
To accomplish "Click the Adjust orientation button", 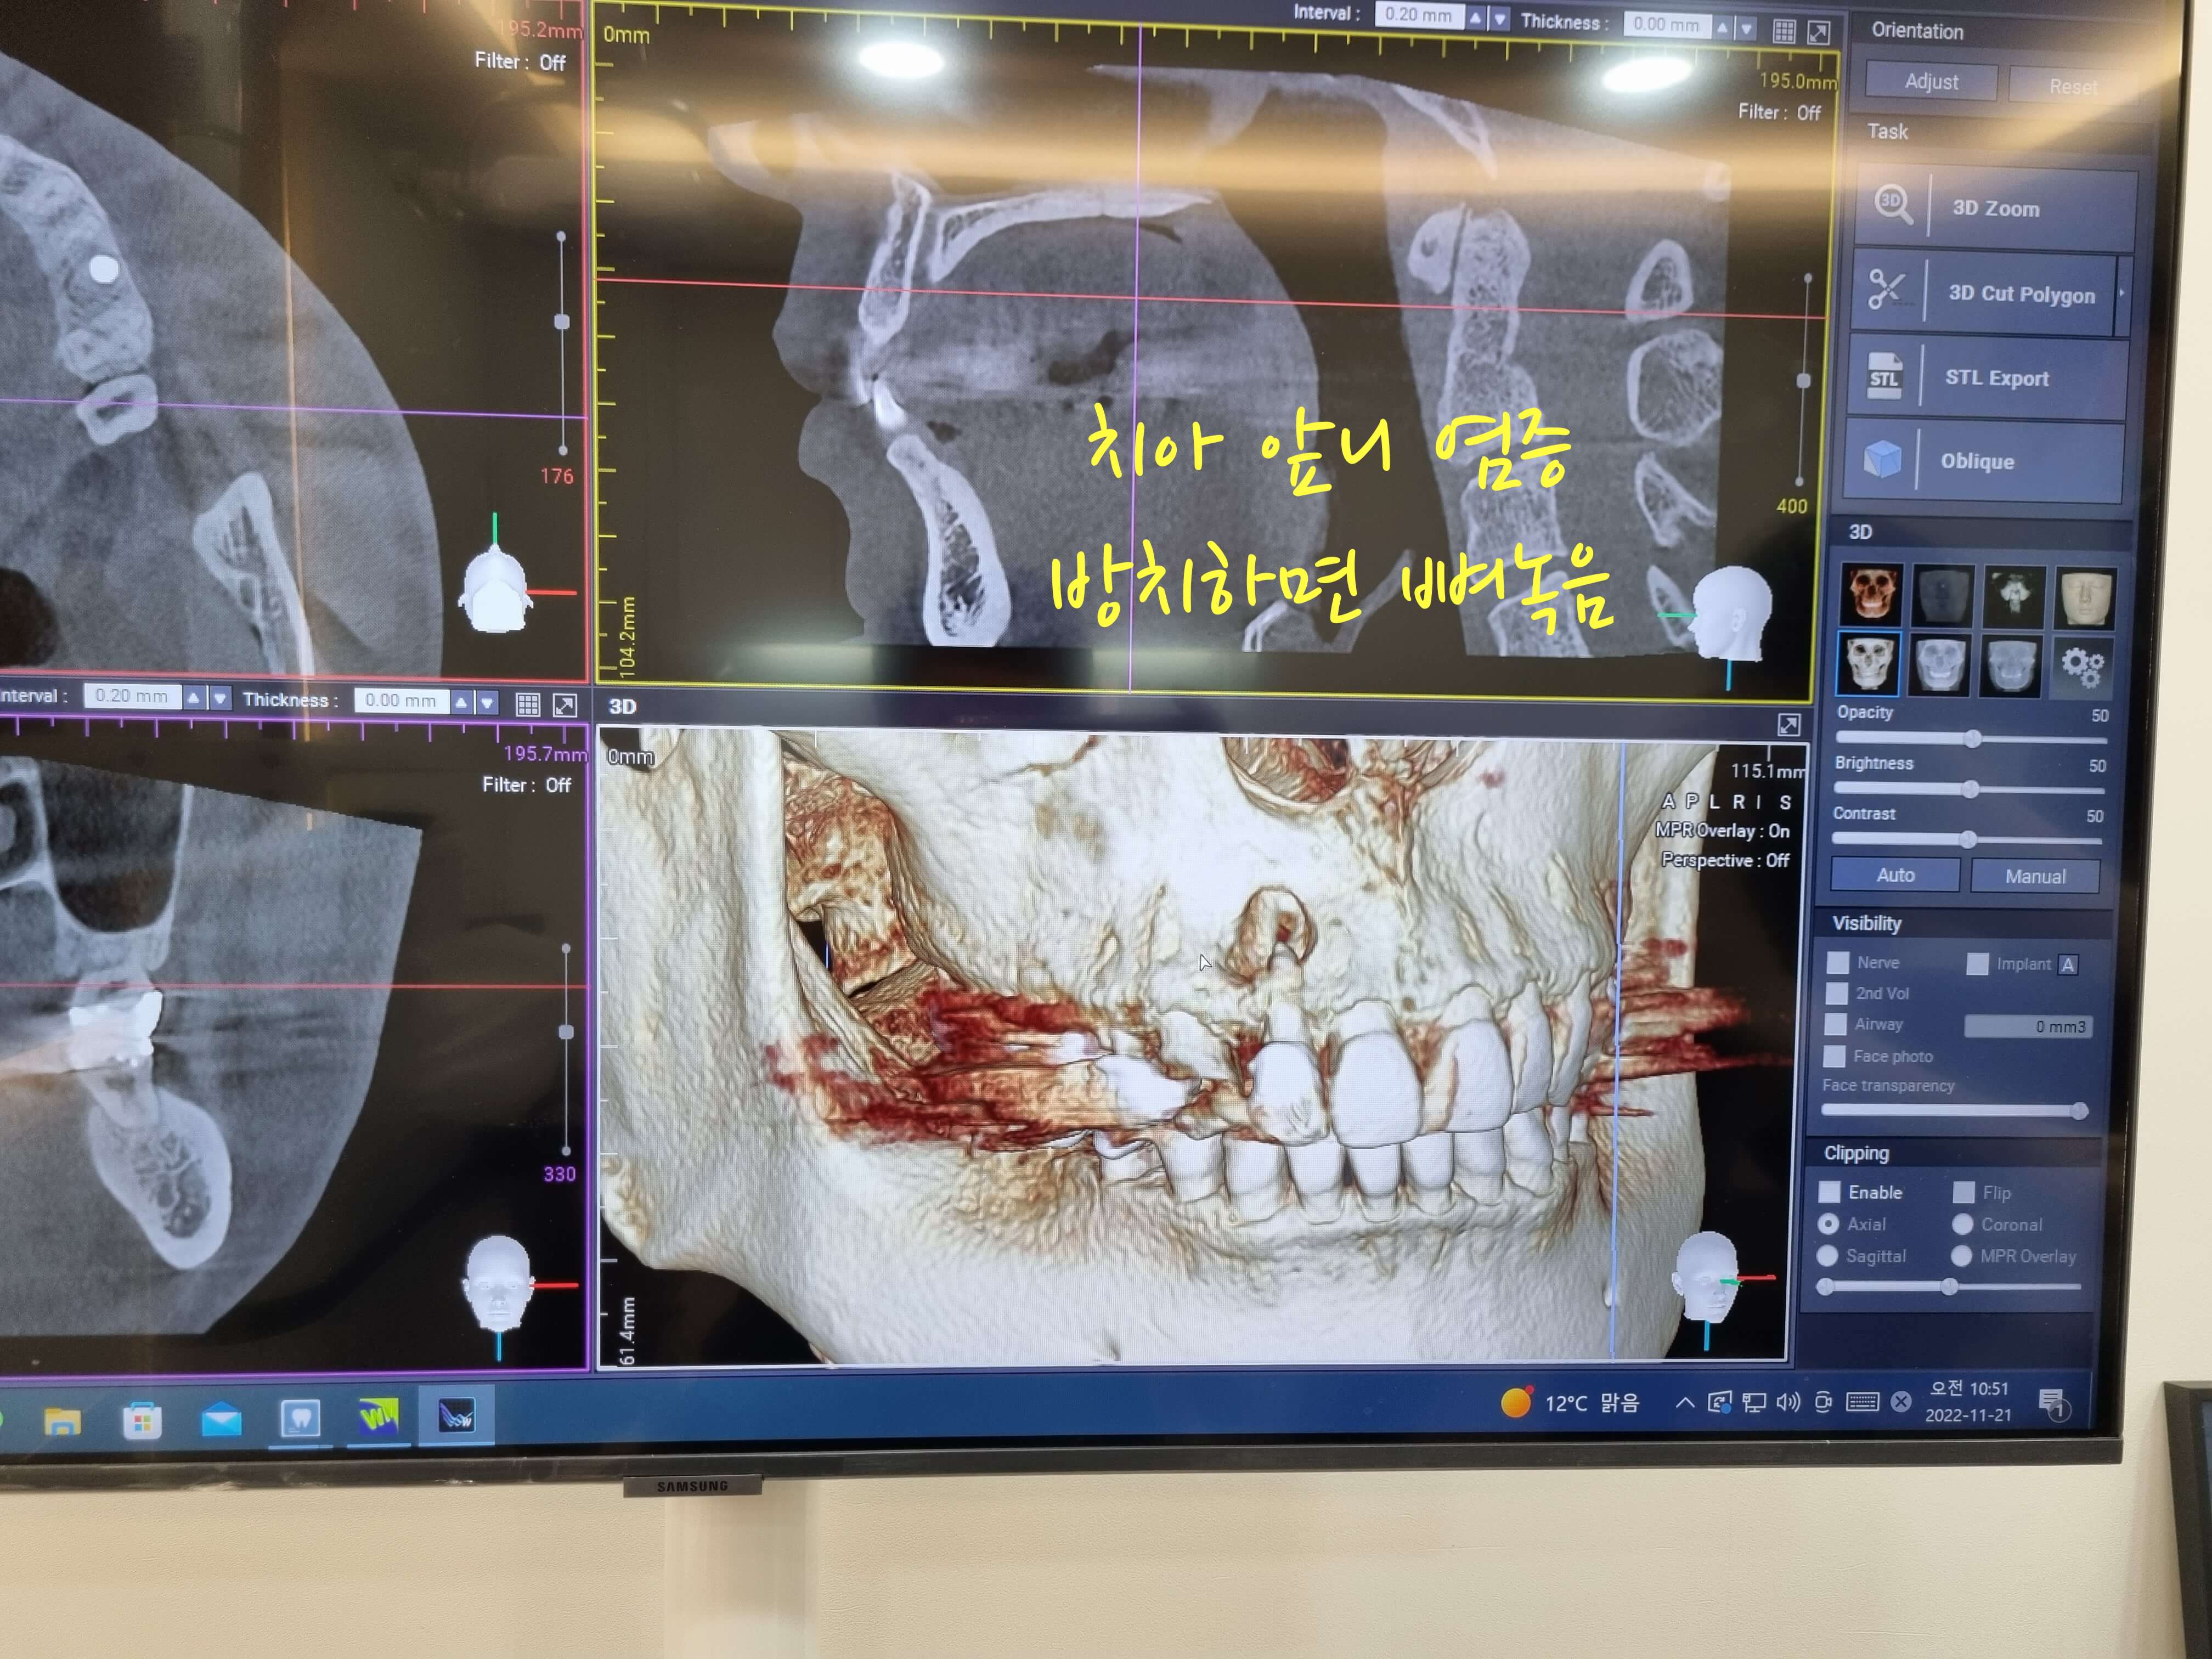I will 1930,82.
